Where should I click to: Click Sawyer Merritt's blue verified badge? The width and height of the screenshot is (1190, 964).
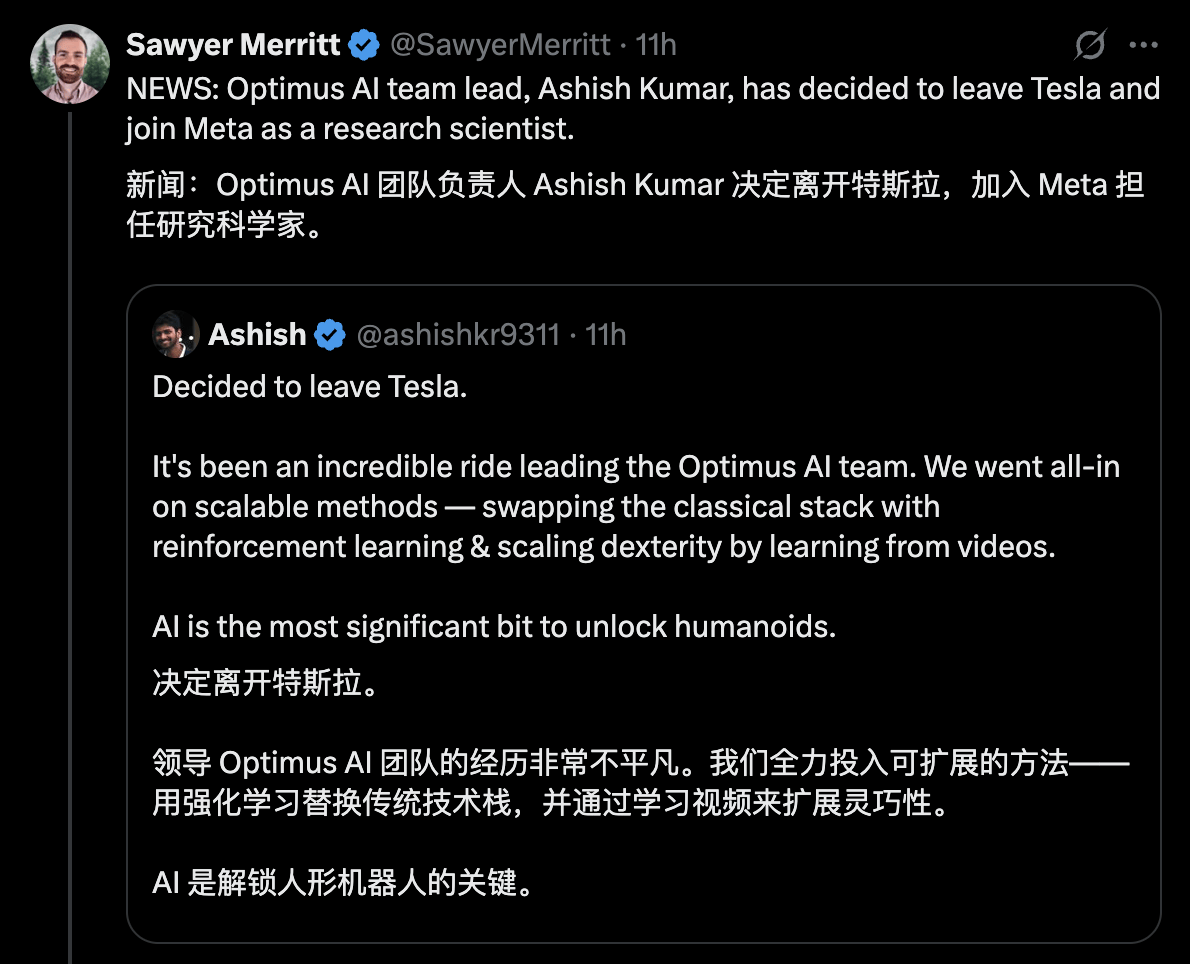364,45
